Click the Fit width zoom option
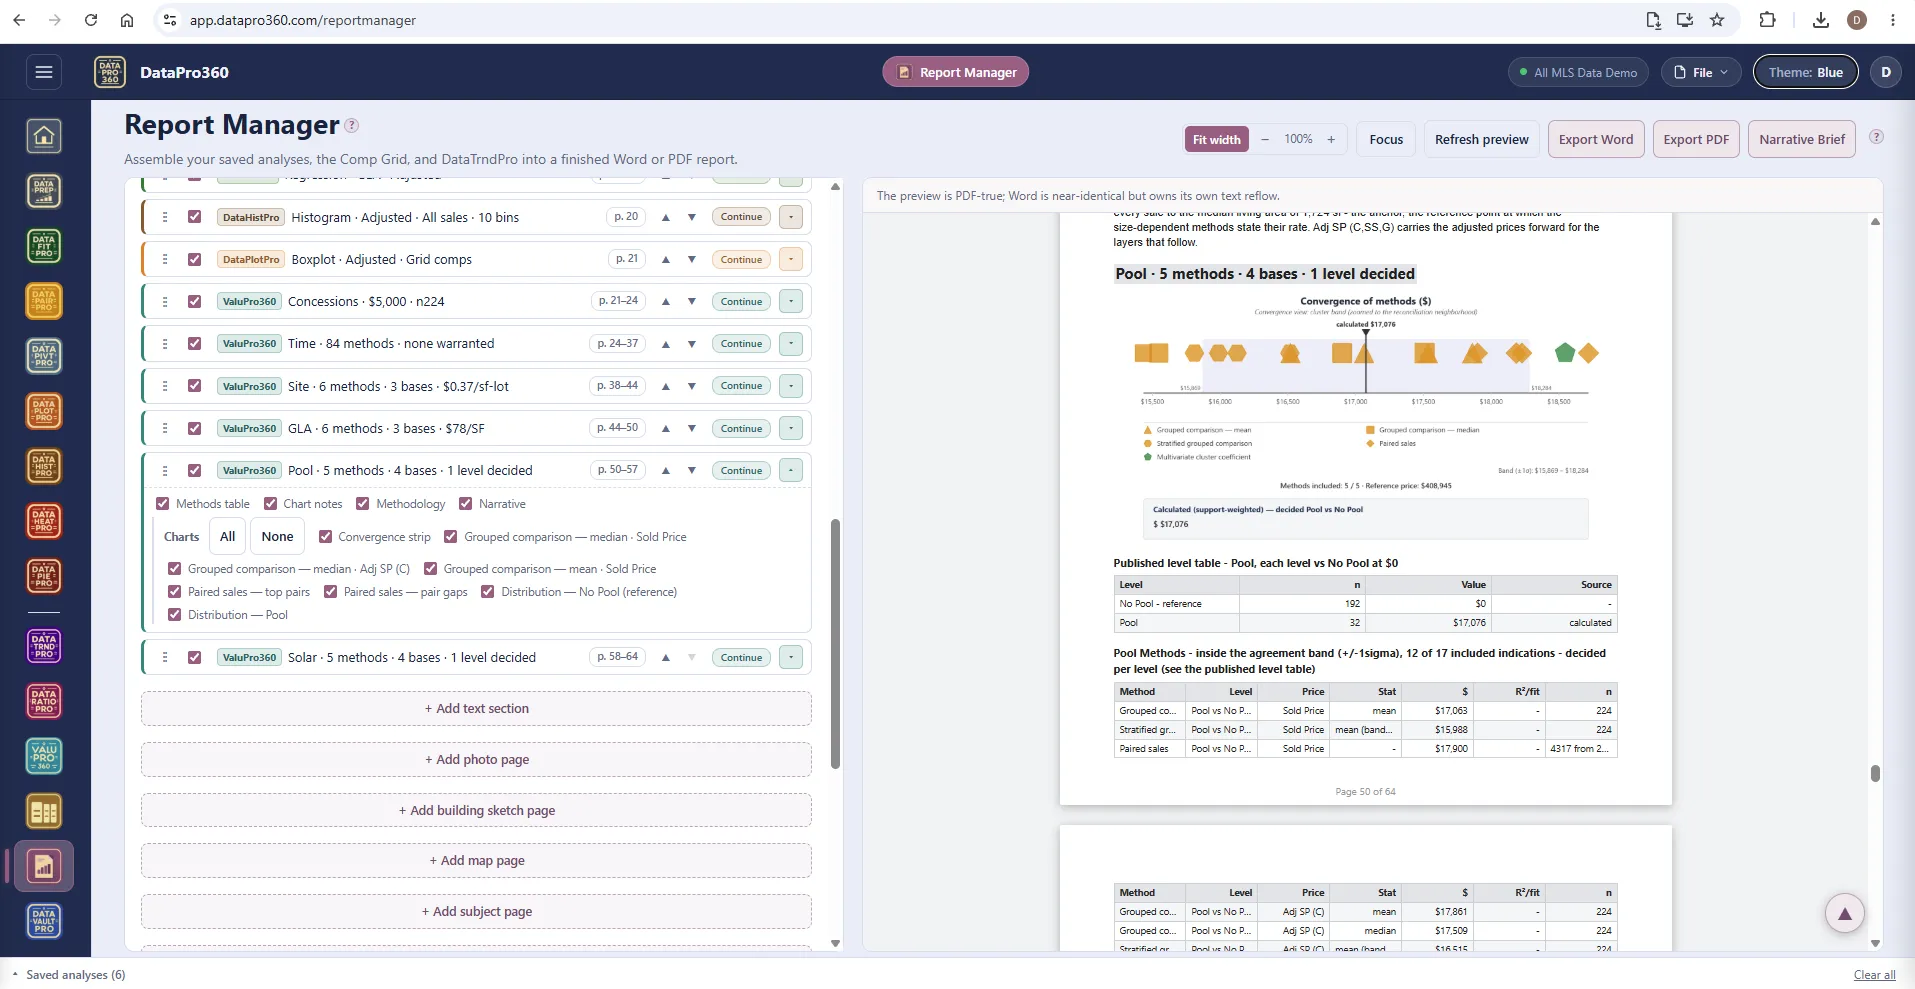Image resolution: width=1915 pixels, height=989 pixels. [1216, 139]
